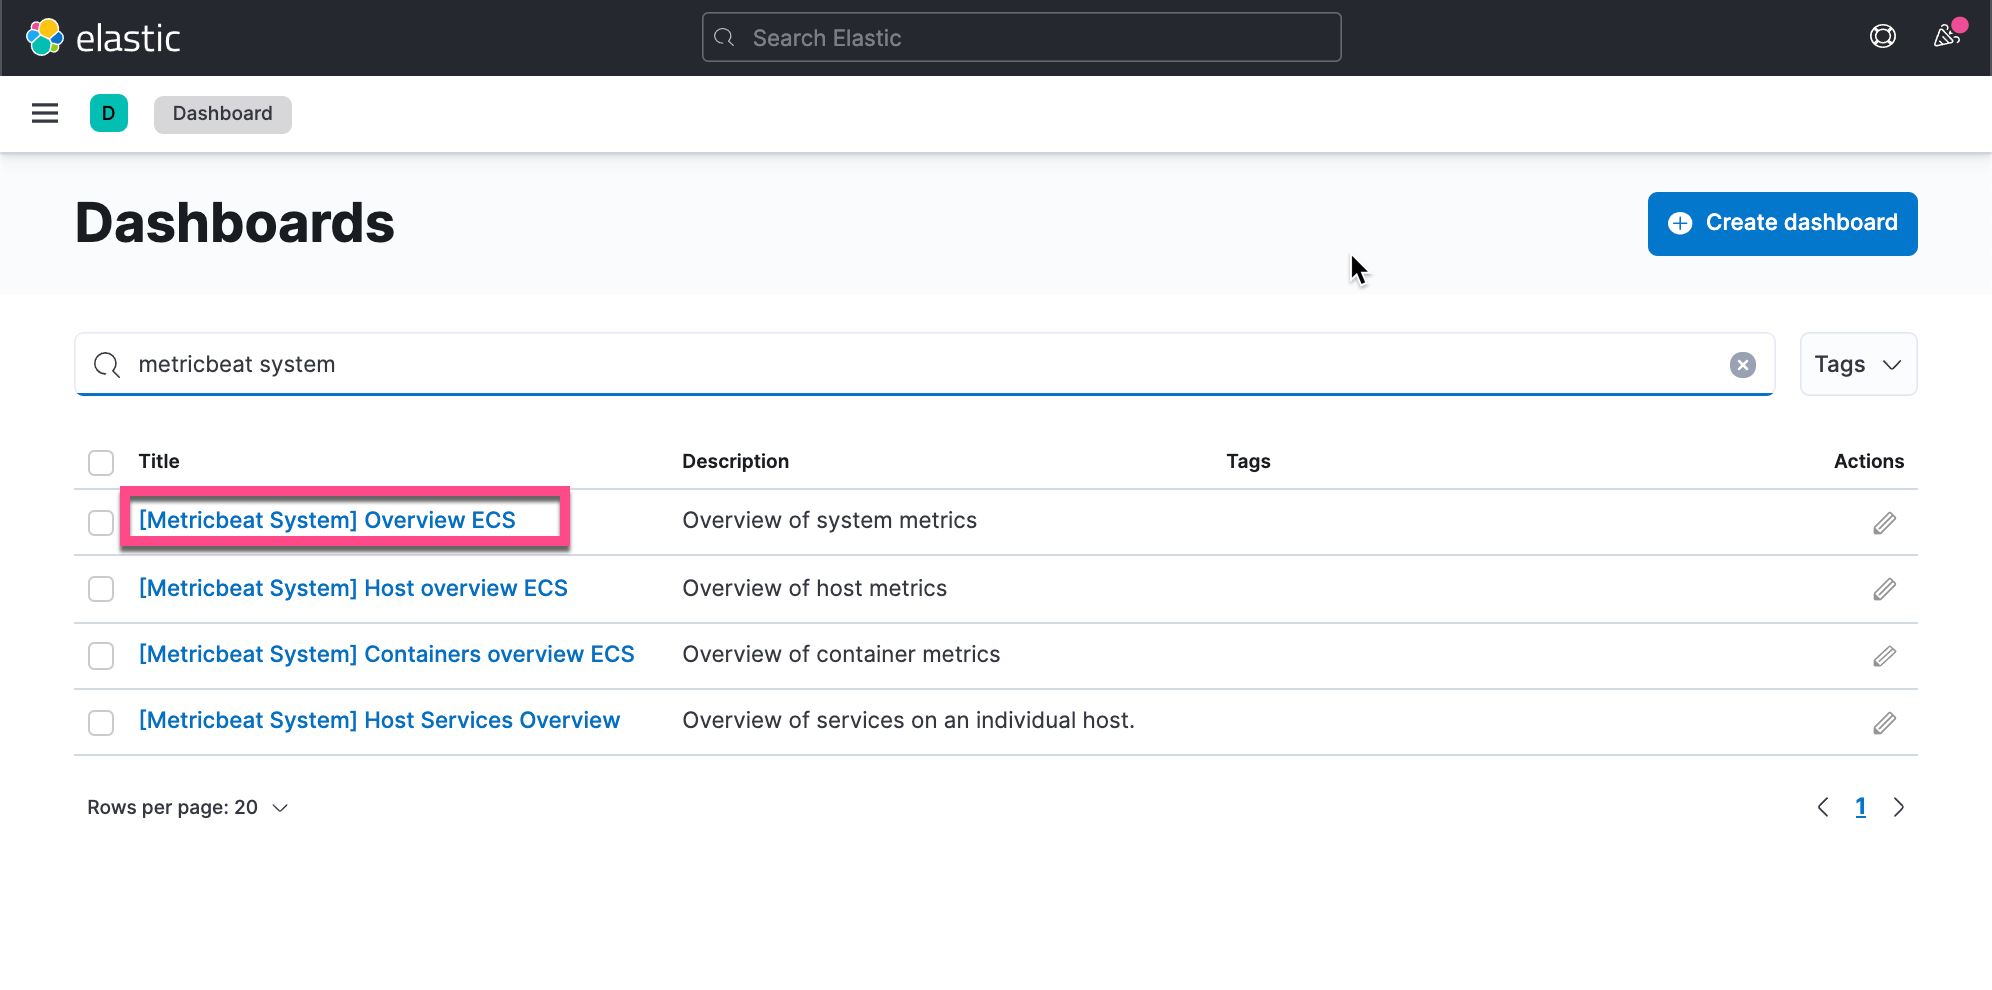Open the Rows per page dropdown
Image resolution: width=1992 pixels, height=990 pixels.
pos(187,807)
